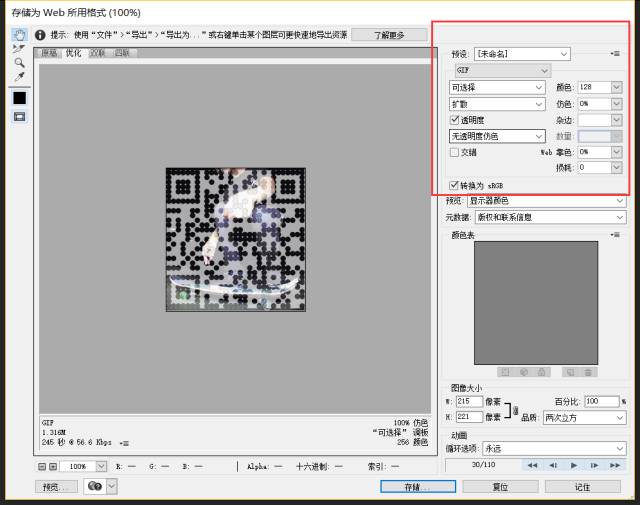Click the 存储 button
The height and width of the screenshot is (505, 640).
point(418,487)
